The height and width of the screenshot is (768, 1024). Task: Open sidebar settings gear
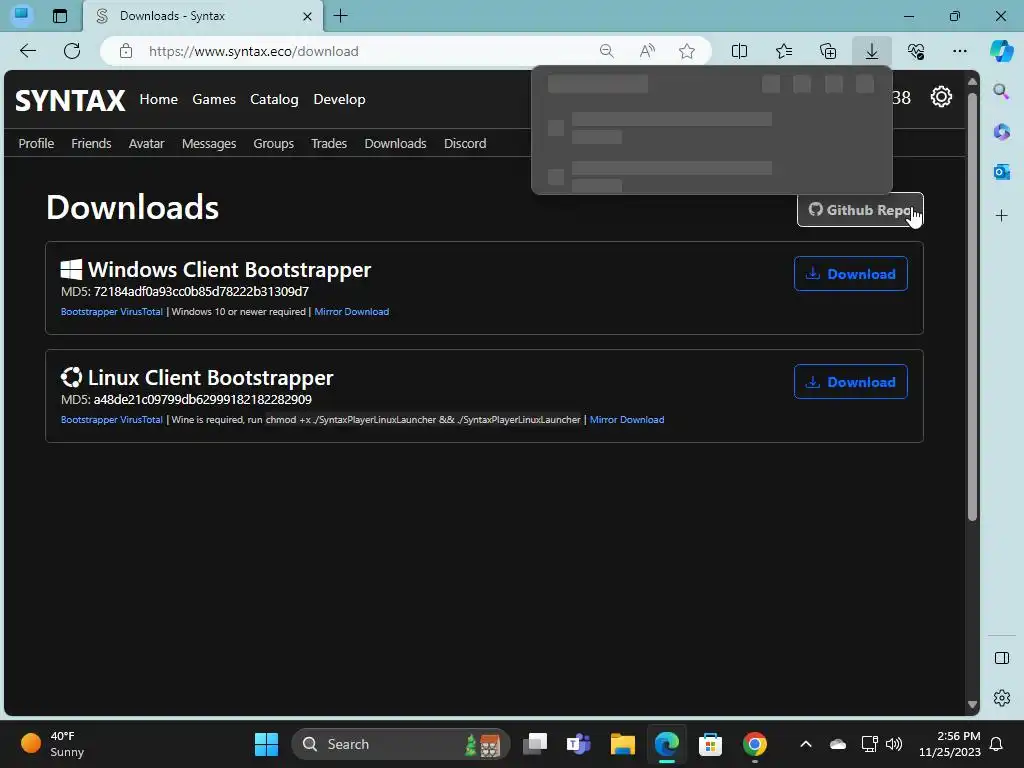tap(1001, 698)
